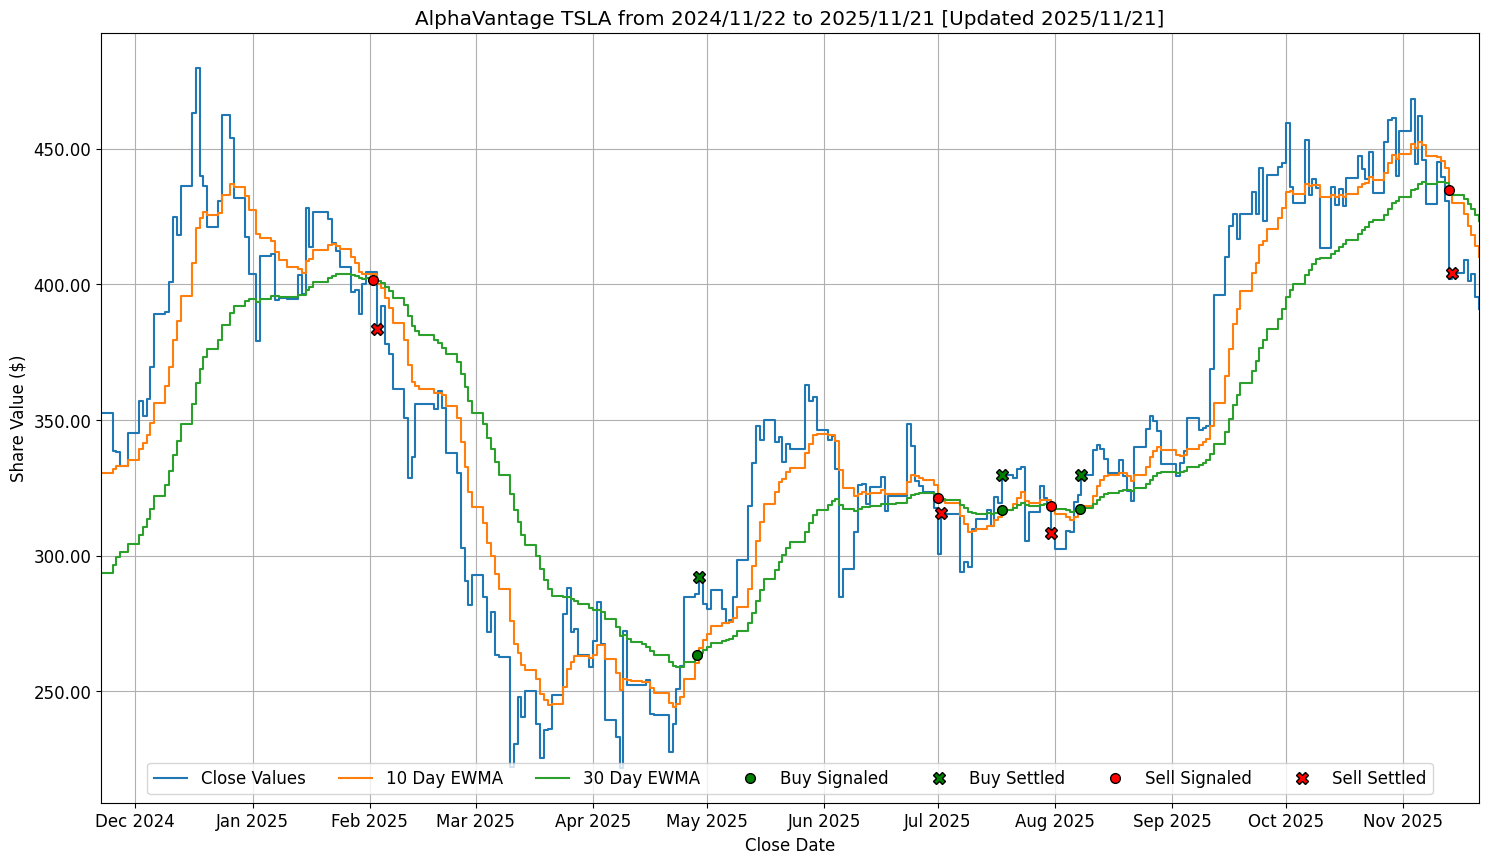Screen dimensions: 1488x864
Task: Click the 250.00 y-axis tick label
Action: pyautogui.click(x=63, y=692)
